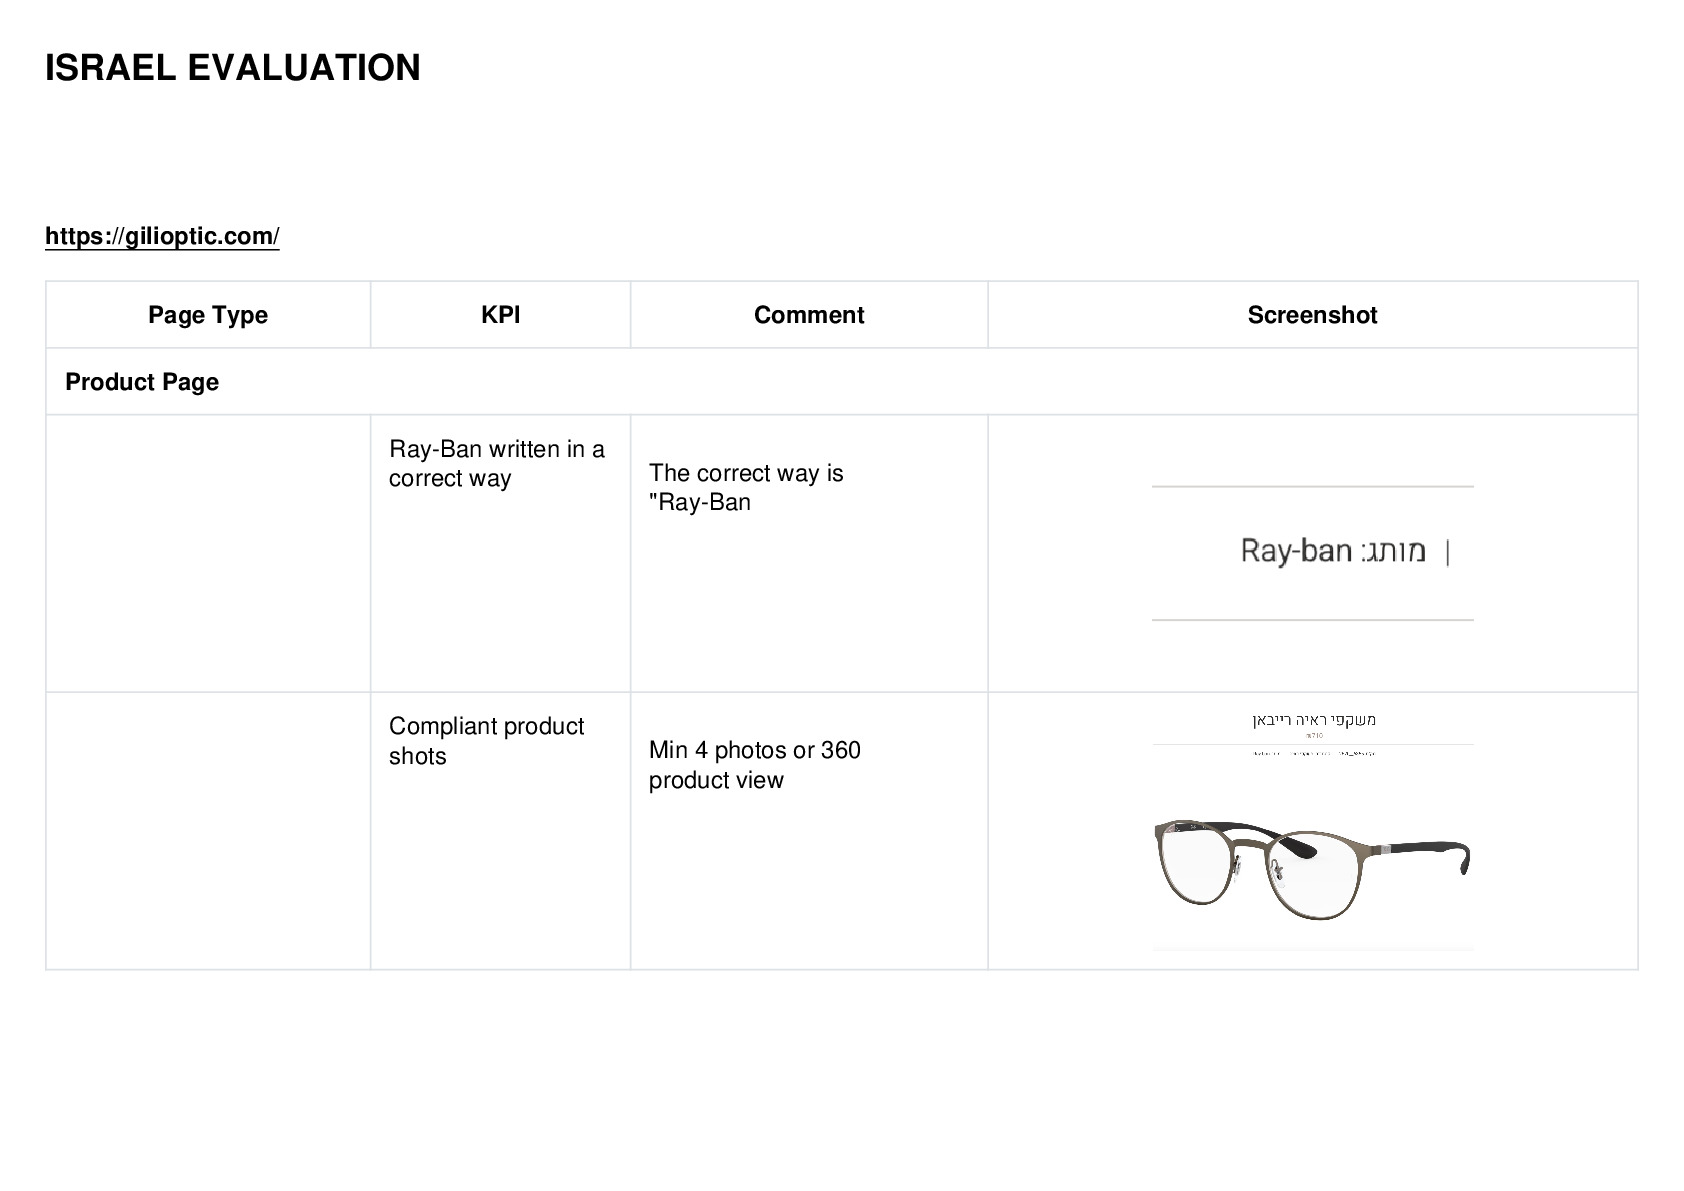Click the ISRAEL EVALUATION heading
Image resolution: width=1684 pixels, height=1191 pixels.
[x=233, y=68]
